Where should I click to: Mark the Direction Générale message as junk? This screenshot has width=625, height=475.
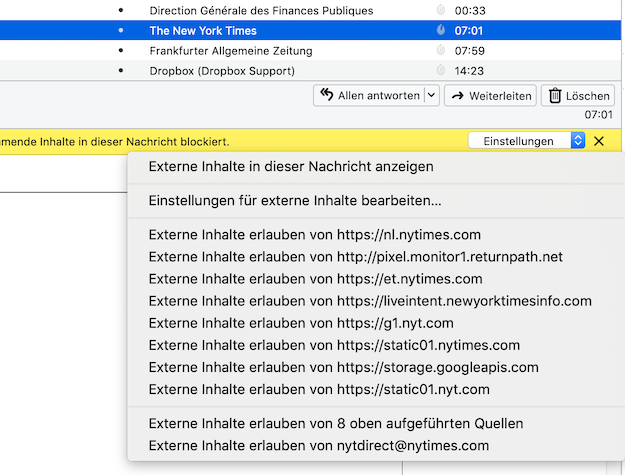(x=441, y=10)
